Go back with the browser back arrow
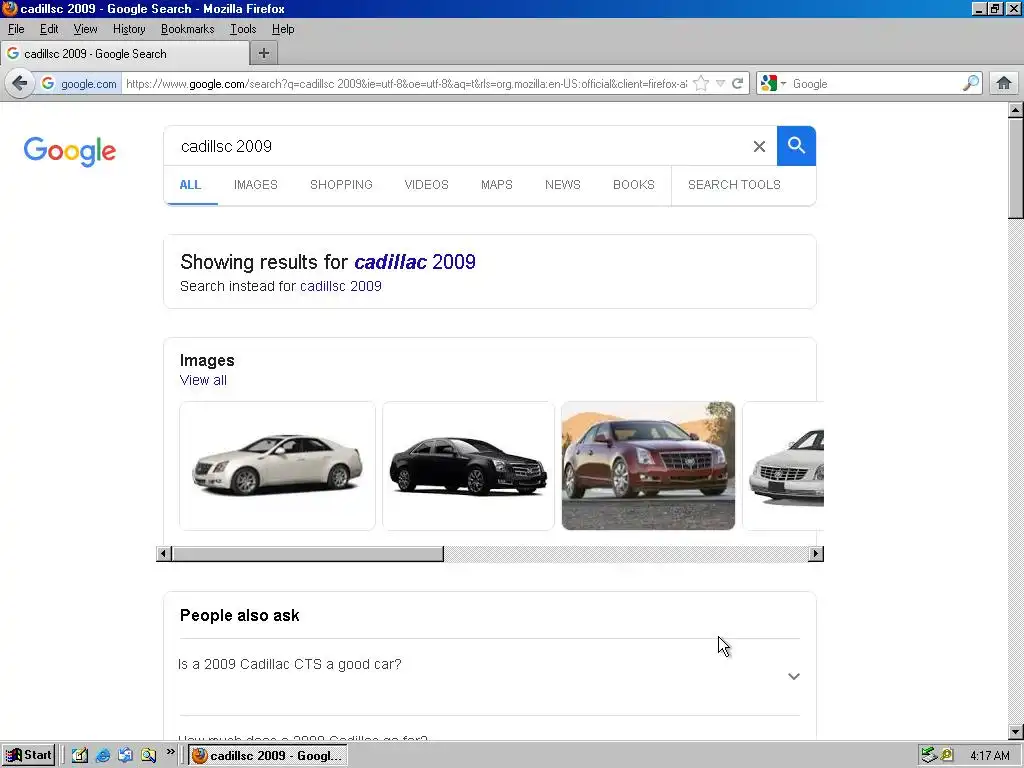 click(x=20, y=84)
